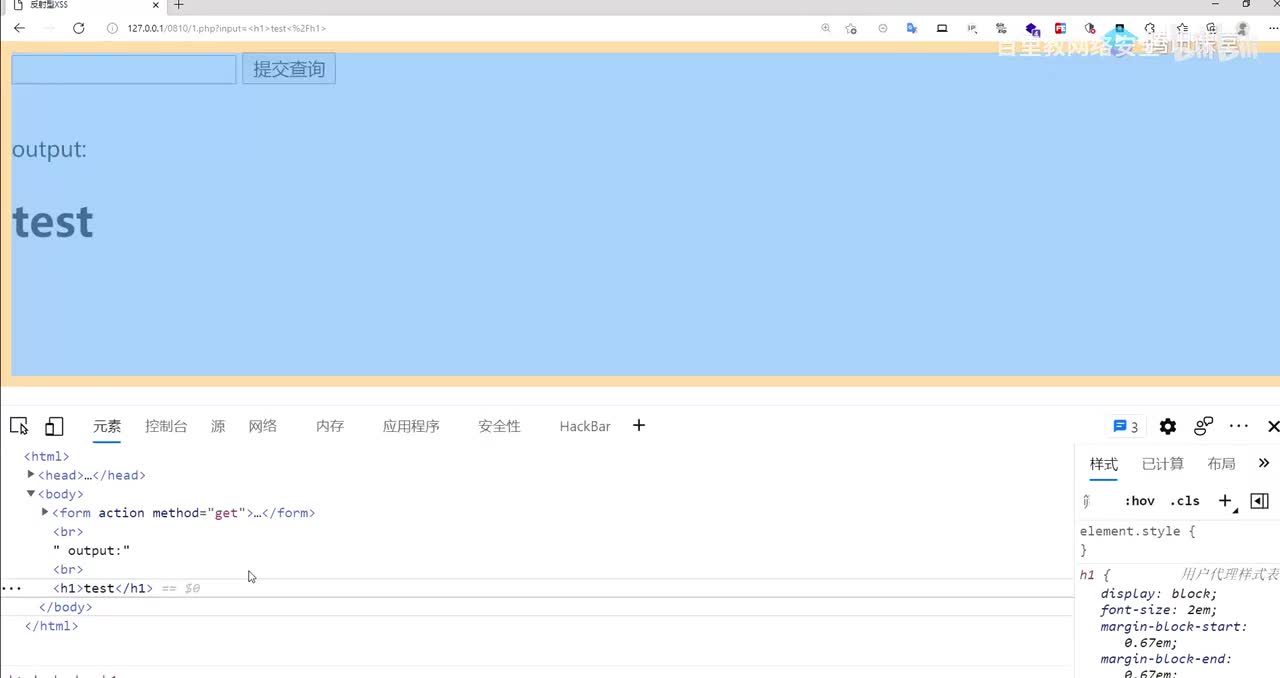
Task: Toggle the :hov element state panel
Action: click(x=1139, y=501)
